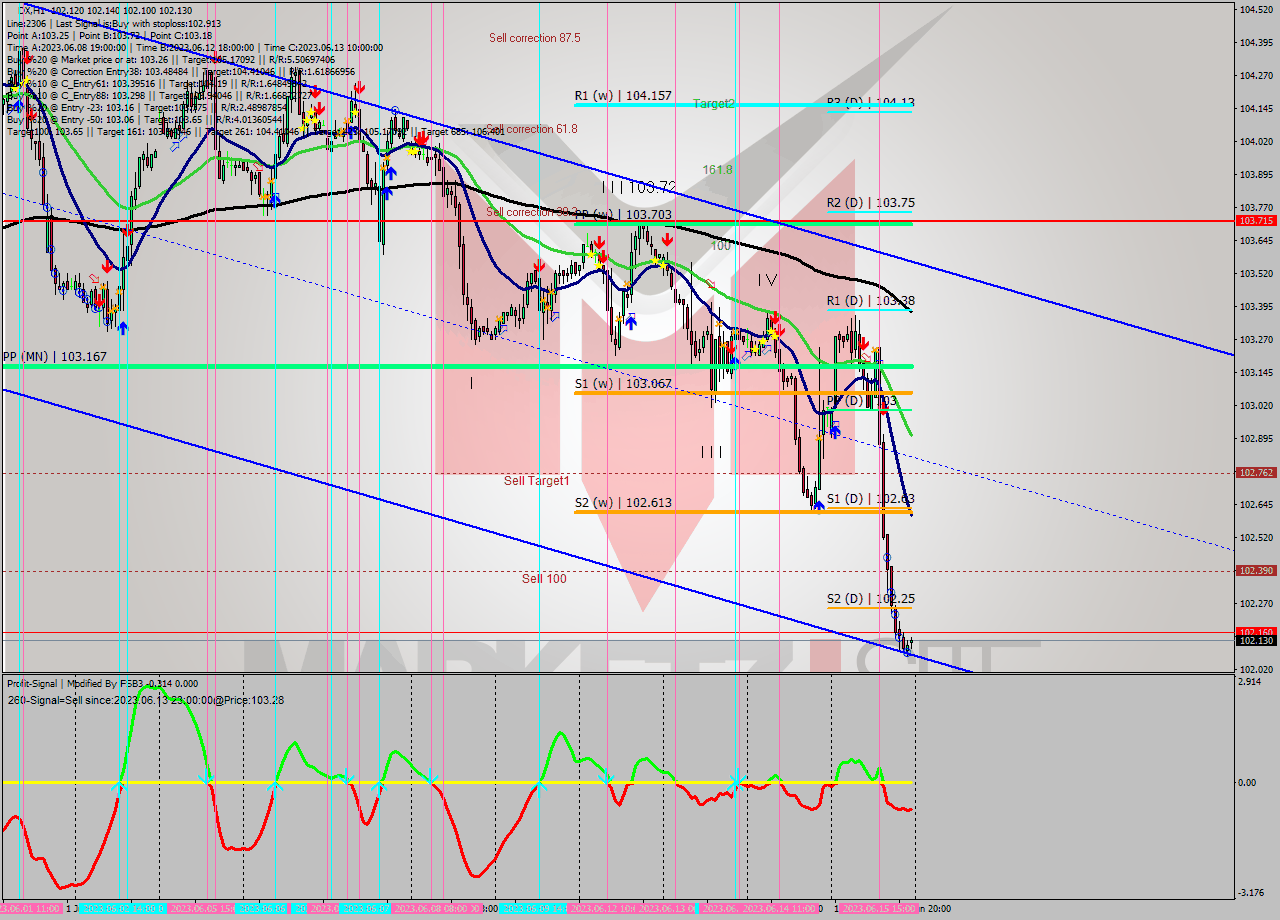Click the red 103.715 price tag on axis
1280x920 pixels.
point(1256,220)
